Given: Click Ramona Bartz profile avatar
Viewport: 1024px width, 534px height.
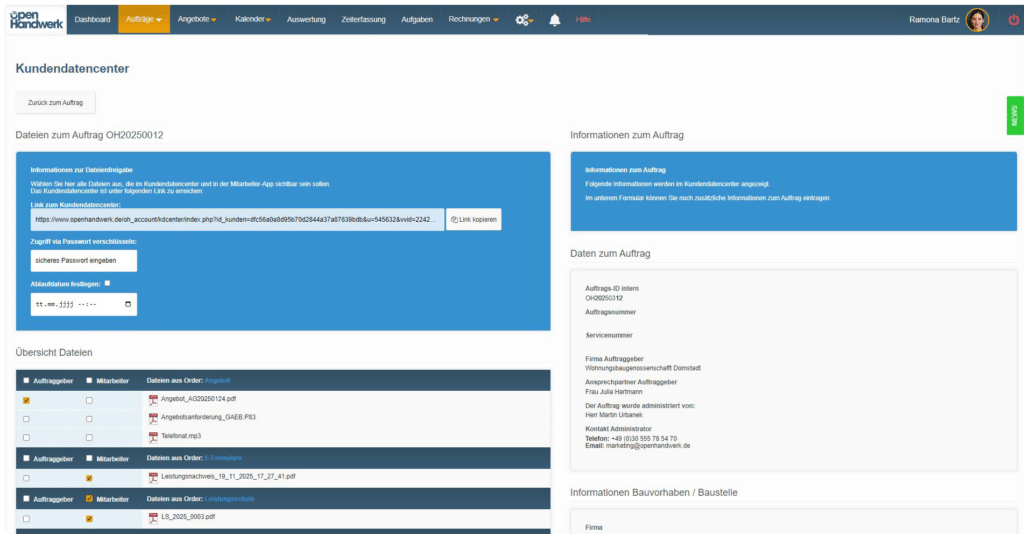Looking at the screenshot, I should coord(977,19).
